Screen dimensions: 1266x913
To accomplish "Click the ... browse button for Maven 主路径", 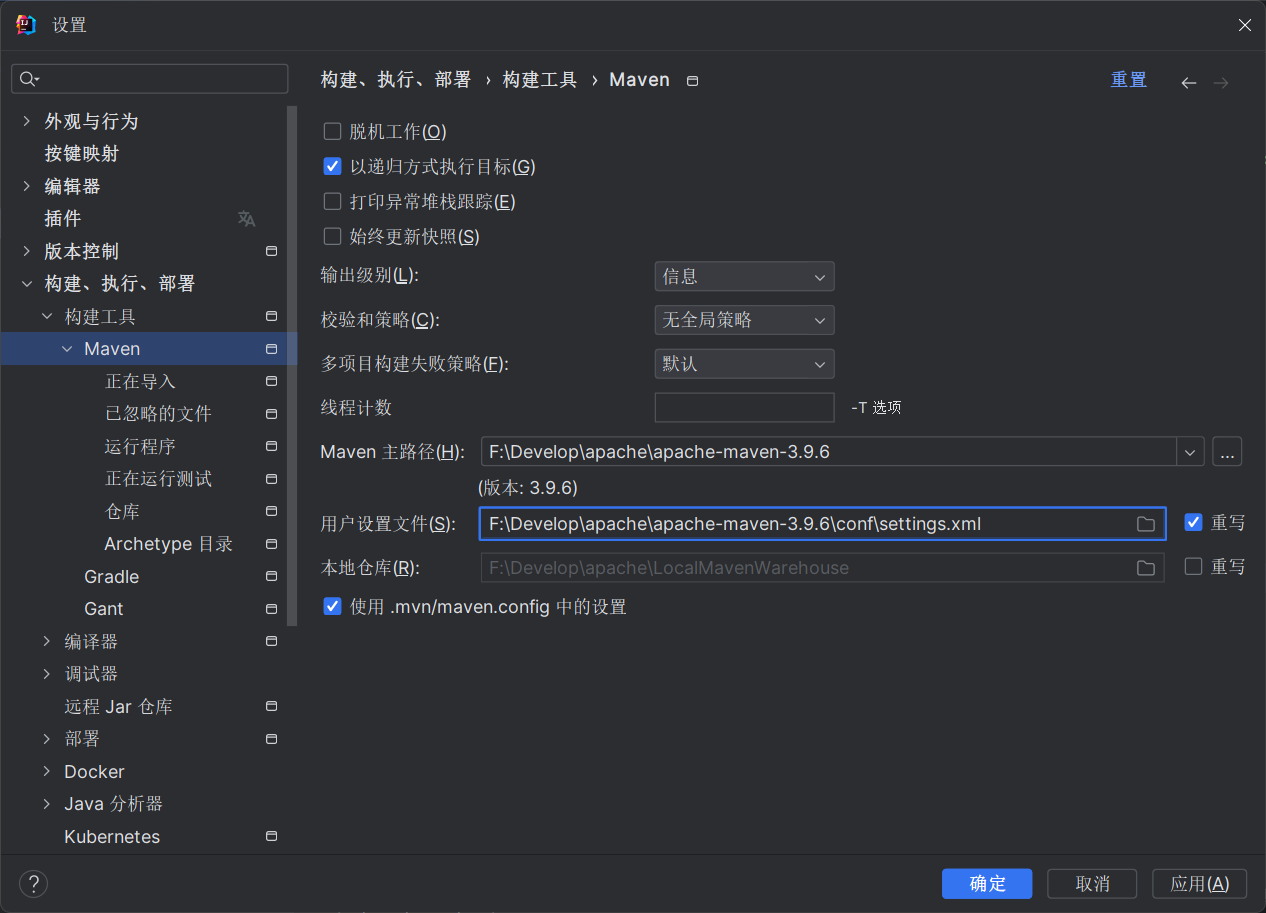I will coord(1227,452).
